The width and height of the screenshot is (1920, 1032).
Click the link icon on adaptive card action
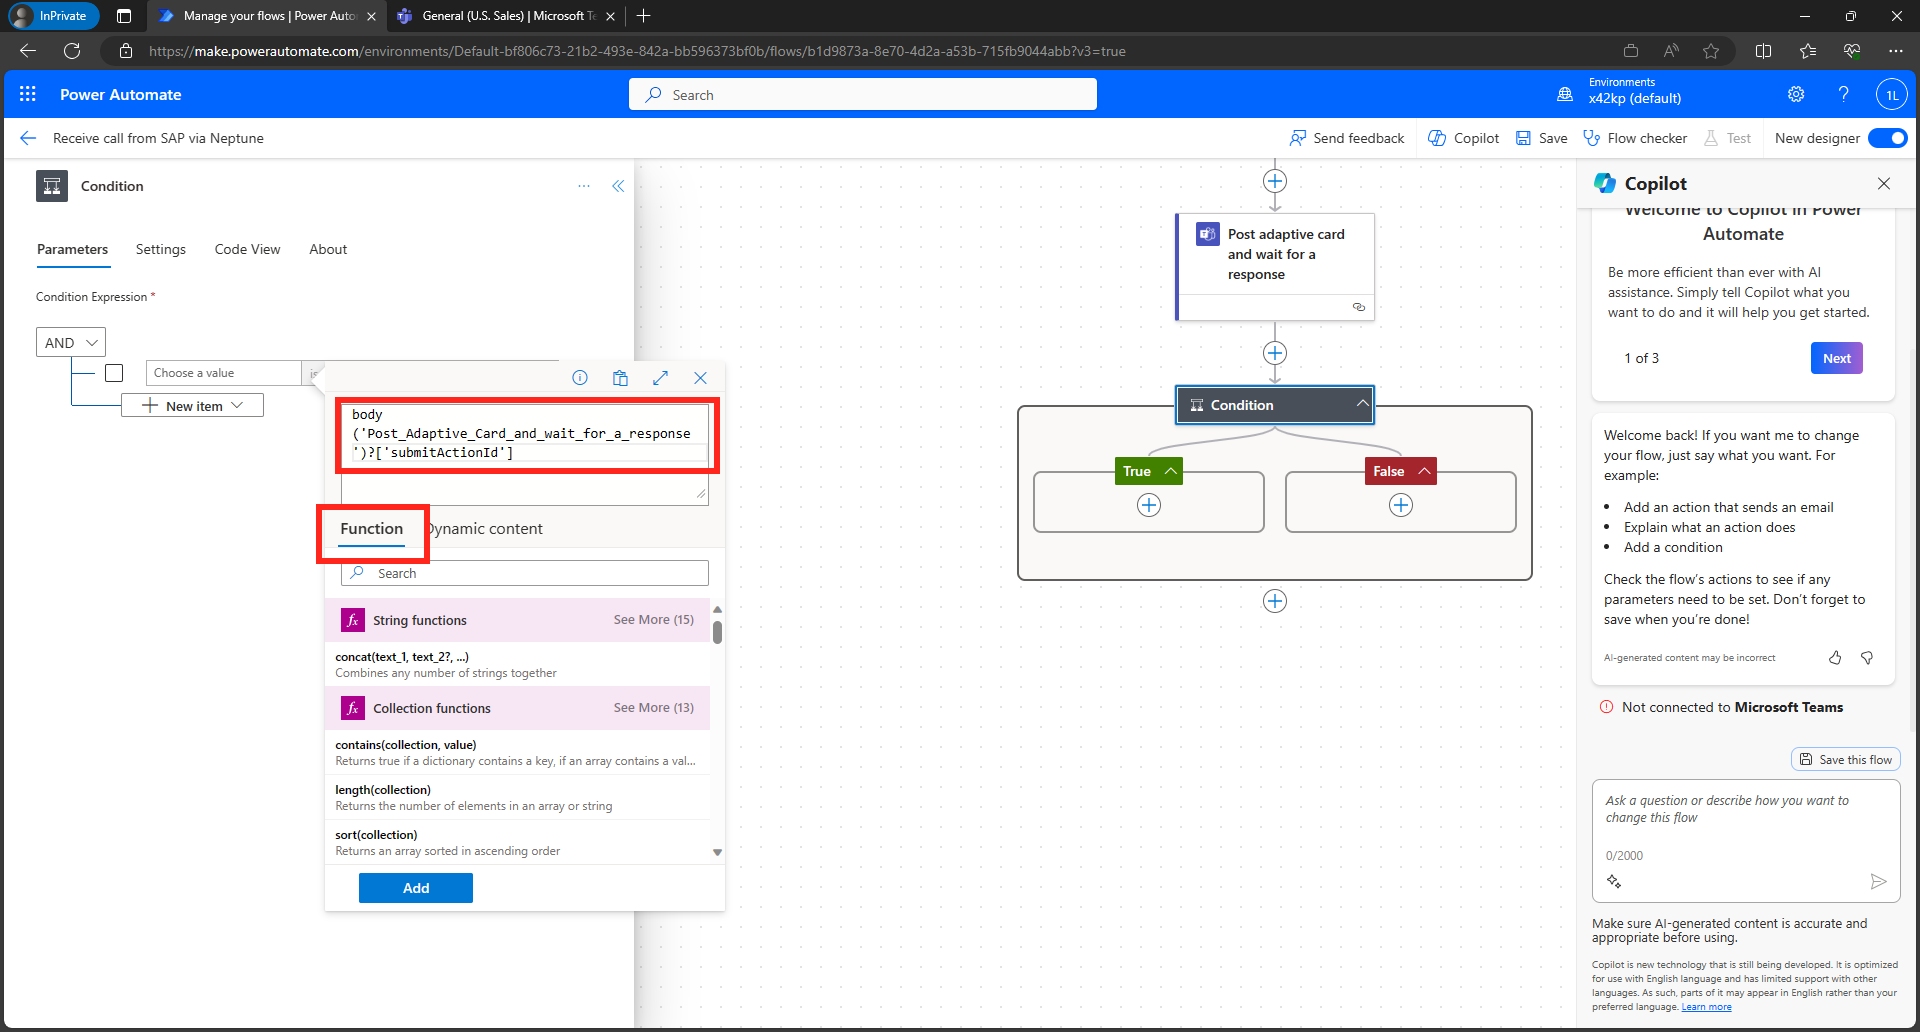click(x=1359, y=307)
